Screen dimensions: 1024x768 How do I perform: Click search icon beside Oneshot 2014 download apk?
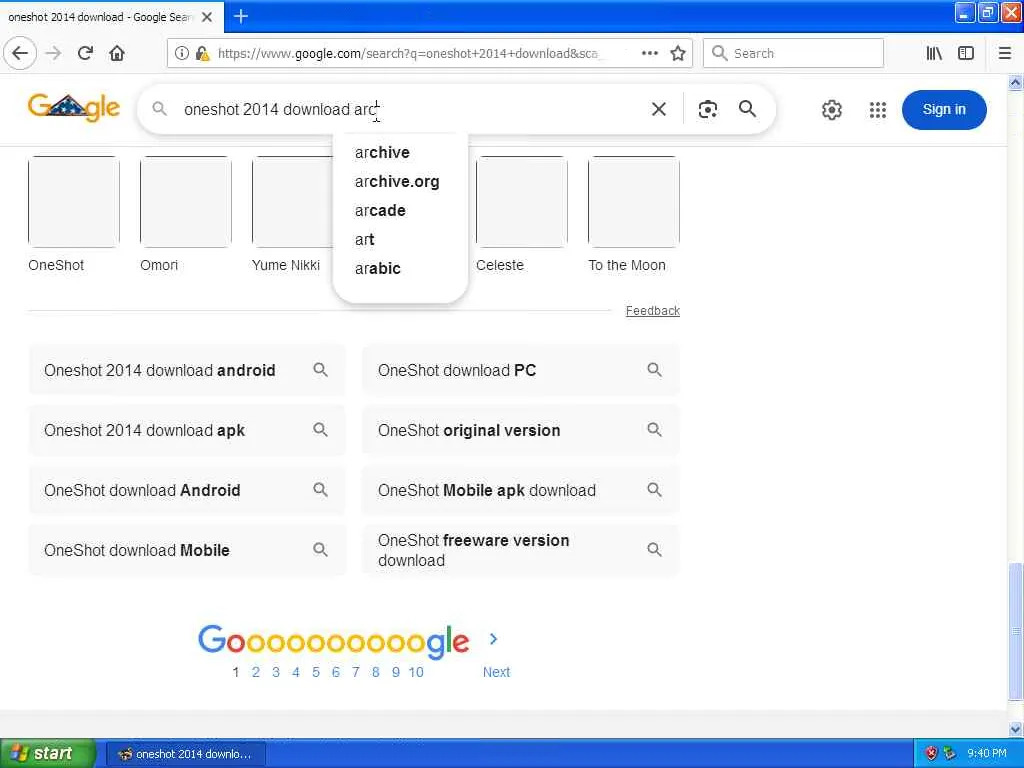pos(320,430)
